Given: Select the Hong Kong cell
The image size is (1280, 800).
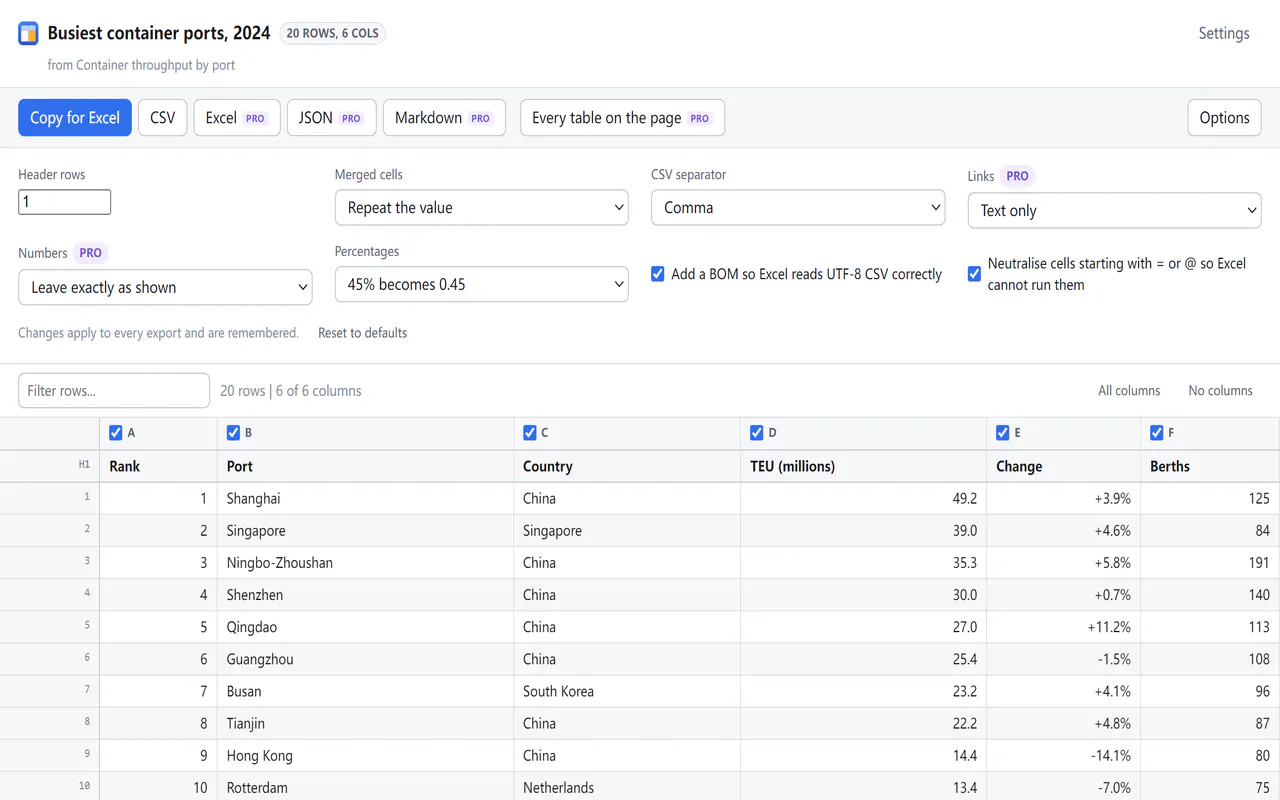Looking at the screenshot, I should (x=365, y=755).
